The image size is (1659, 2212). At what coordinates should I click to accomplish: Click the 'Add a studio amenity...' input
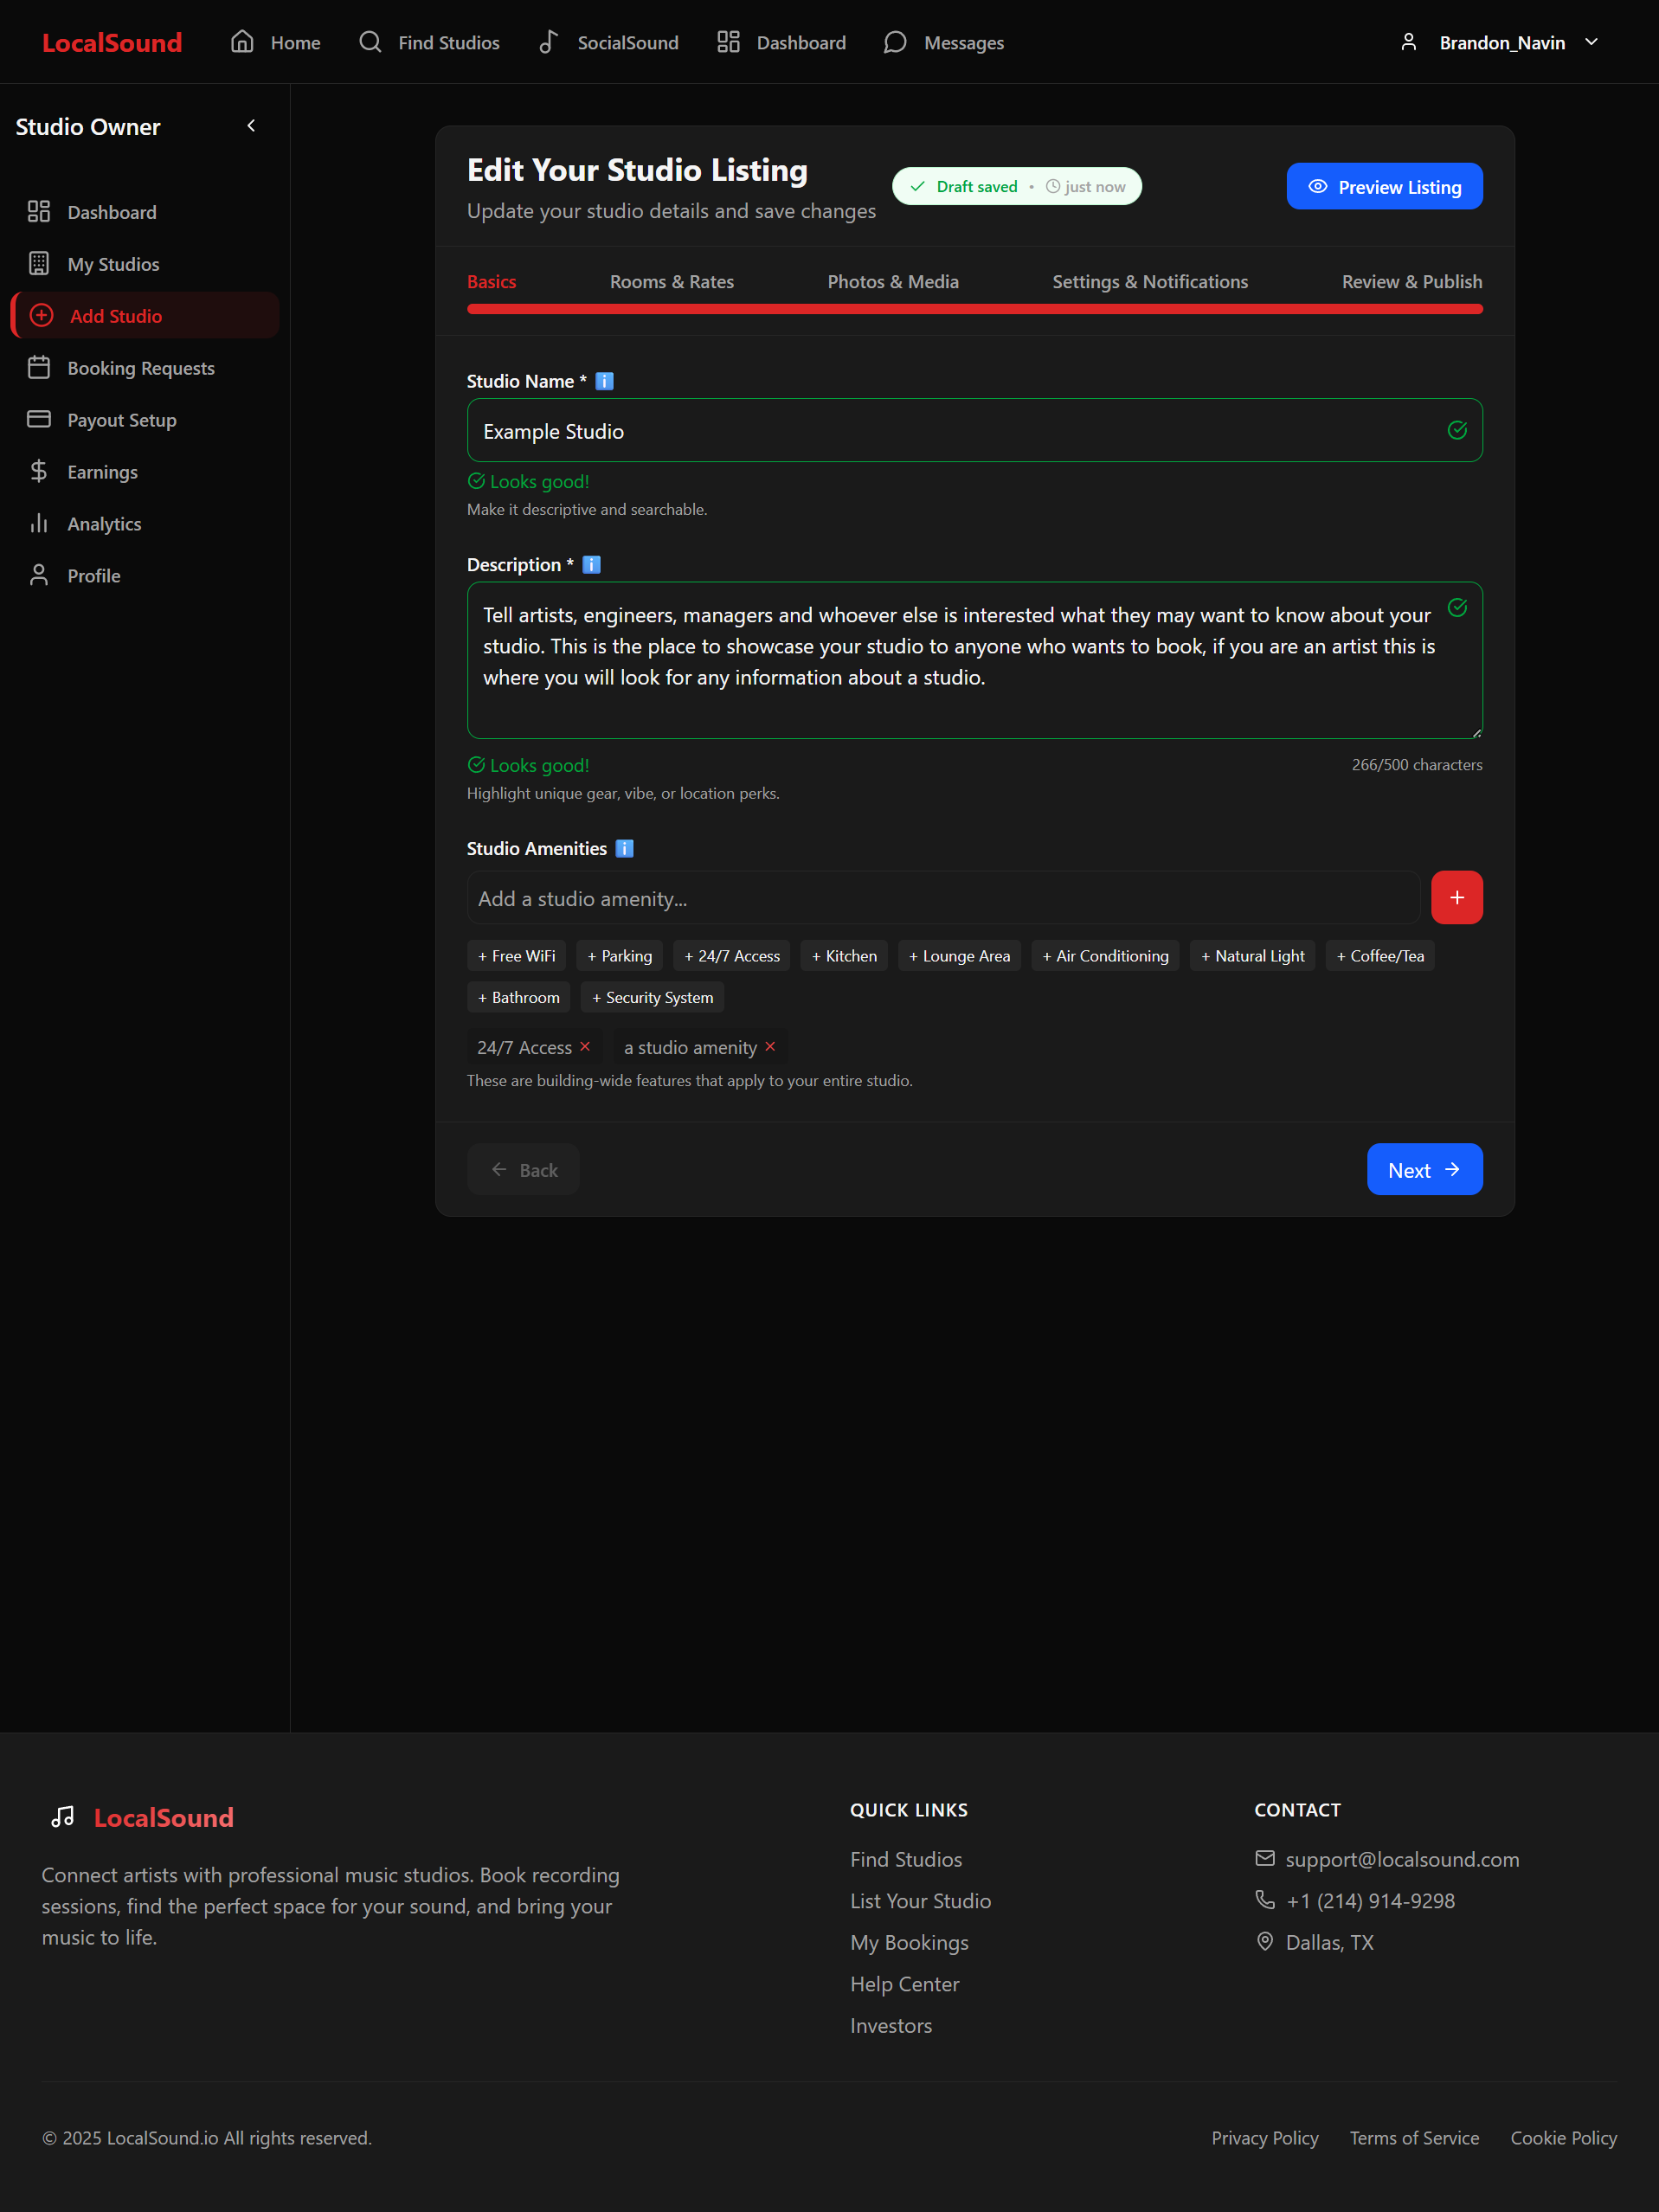tap(943, 897)
